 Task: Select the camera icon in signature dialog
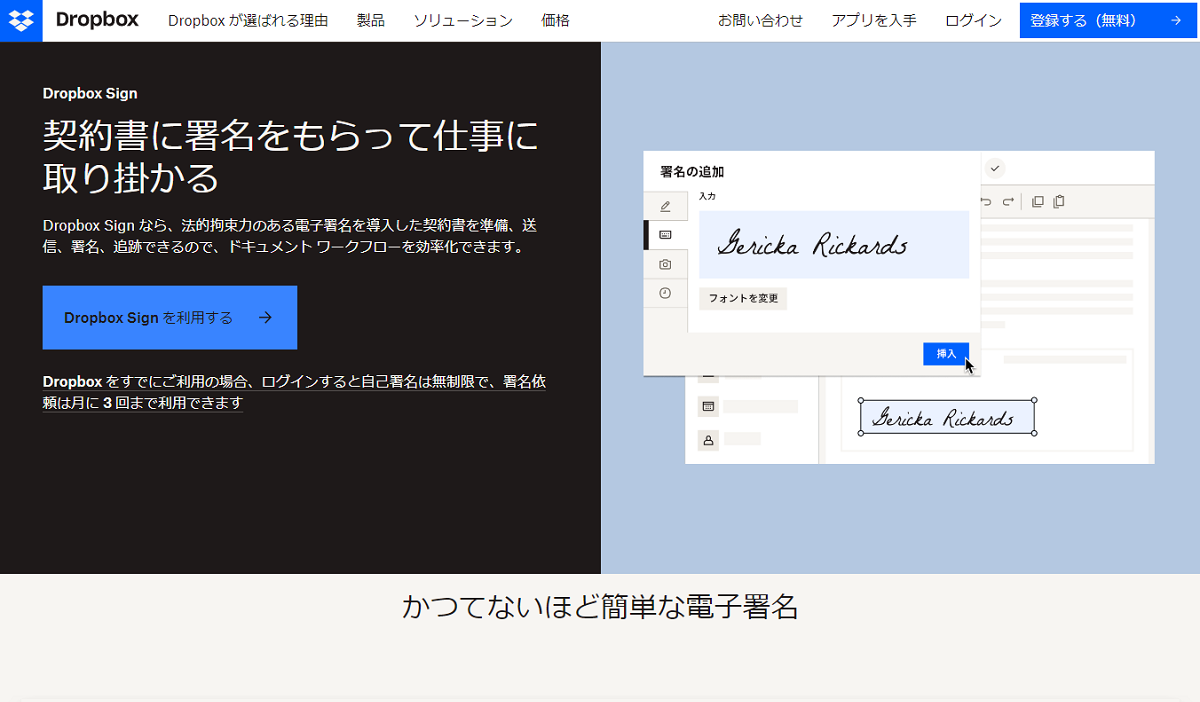point(665,264)
